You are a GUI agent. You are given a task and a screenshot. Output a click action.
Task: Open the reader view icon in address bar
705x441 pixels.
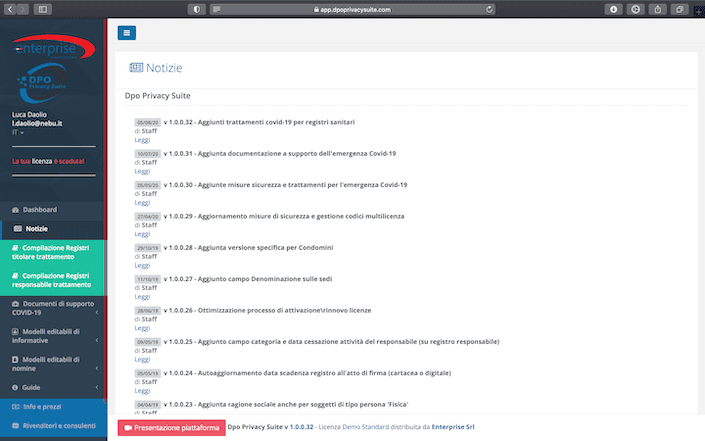(217, 9)
